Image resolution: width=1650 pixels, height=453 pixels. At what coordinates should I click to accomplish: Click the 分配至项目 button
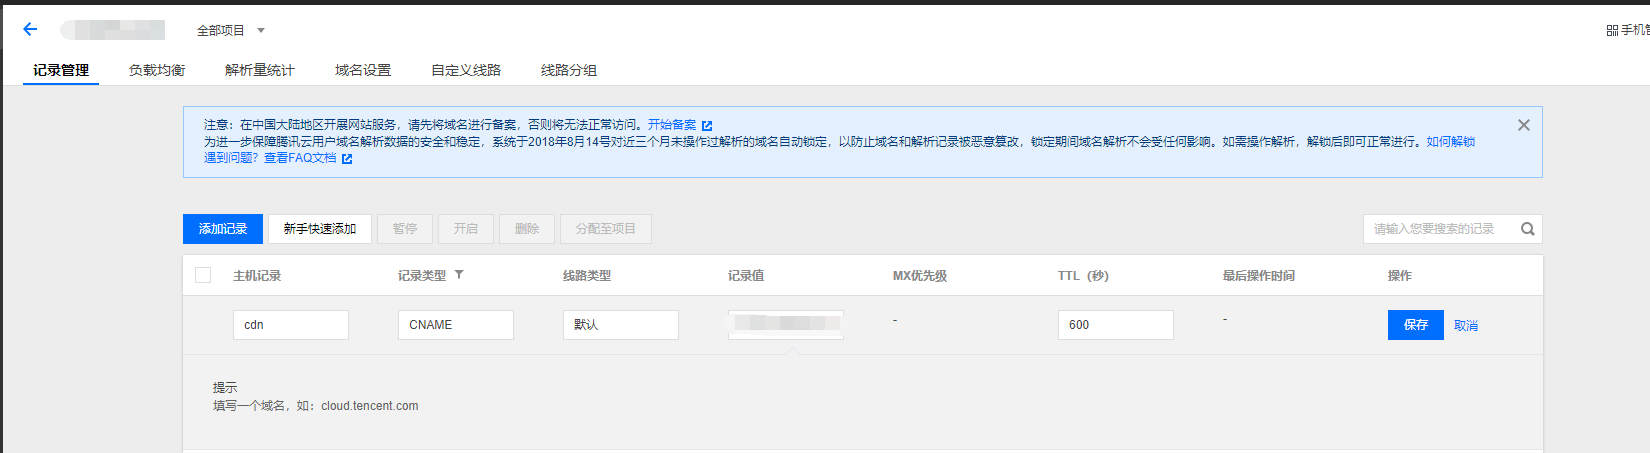click(x=606, y=229)
